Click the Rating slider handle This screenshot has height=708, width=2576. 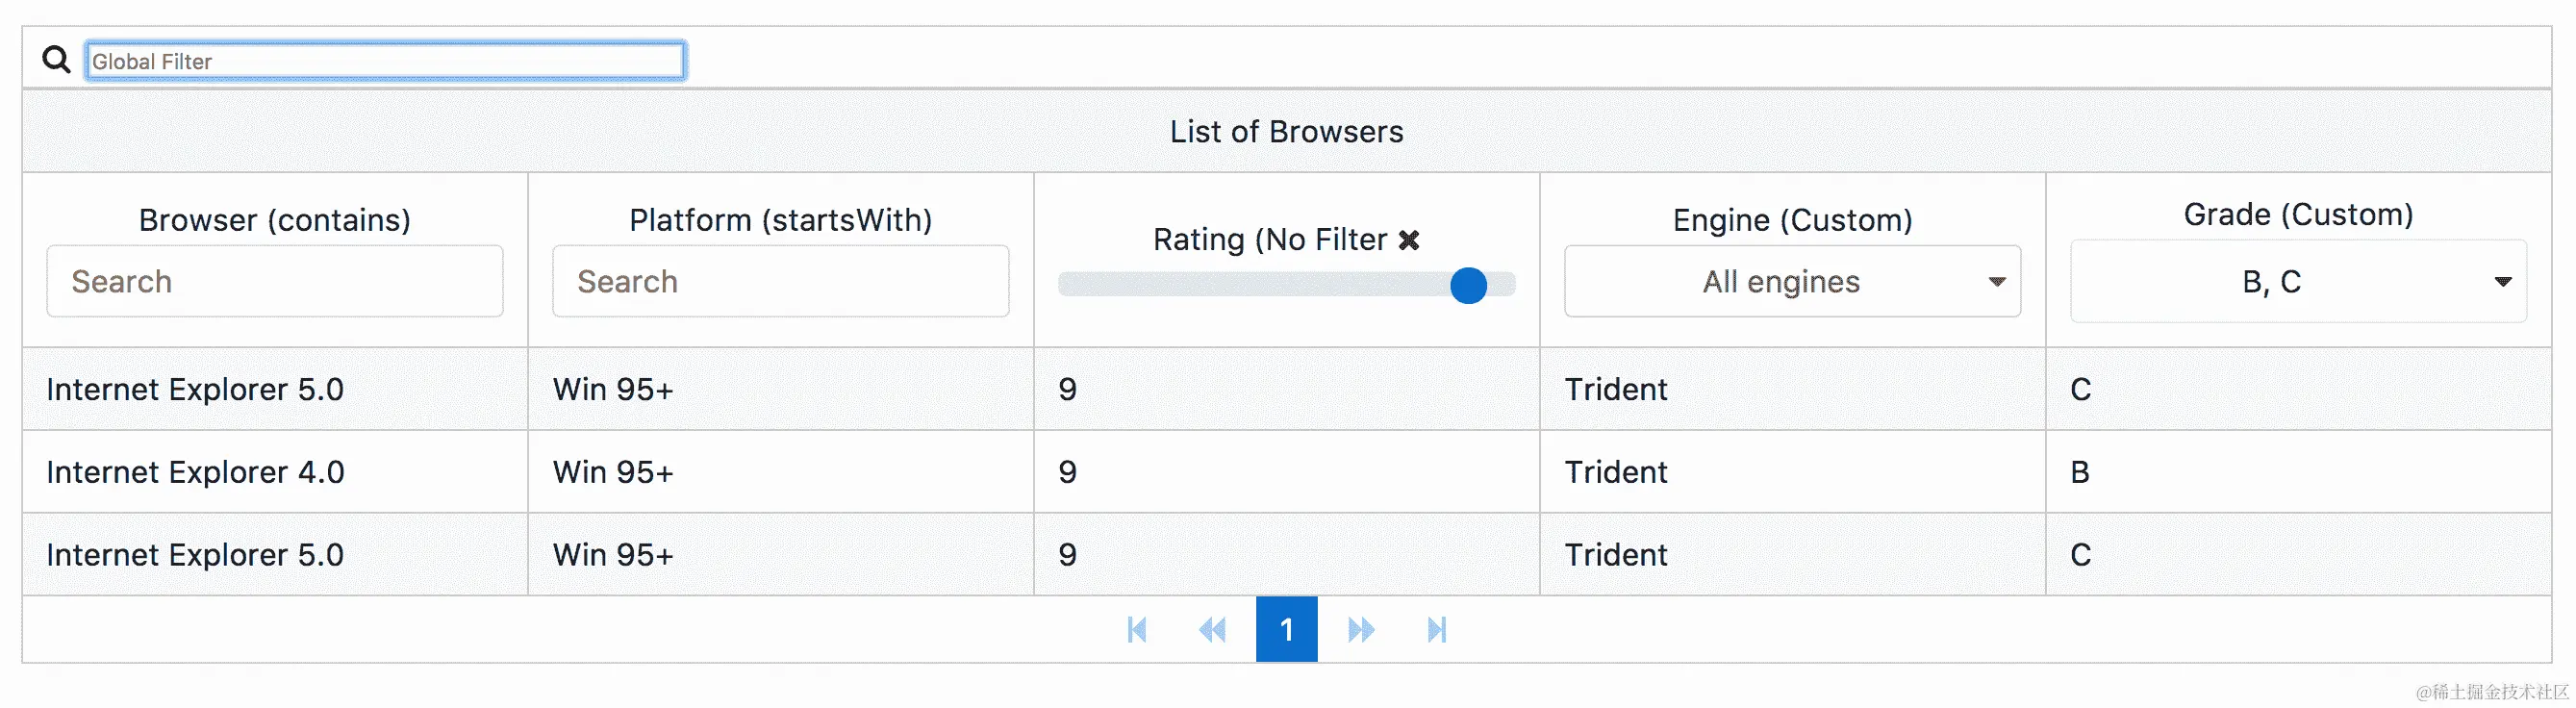(x=1468, y=286)
